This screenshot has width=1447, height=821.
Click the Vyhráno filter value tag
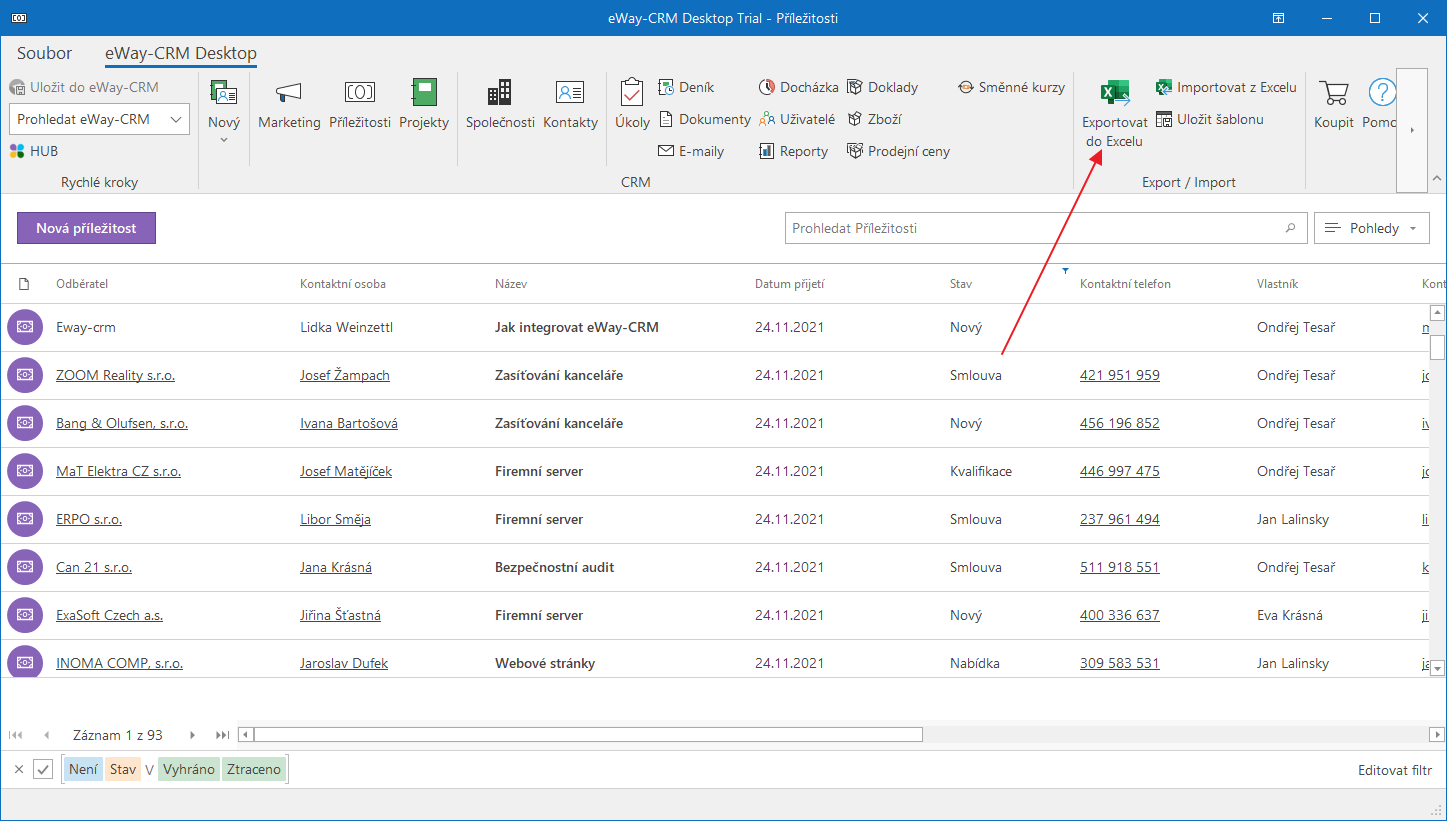pyautogui.click(x=189, y=769)
